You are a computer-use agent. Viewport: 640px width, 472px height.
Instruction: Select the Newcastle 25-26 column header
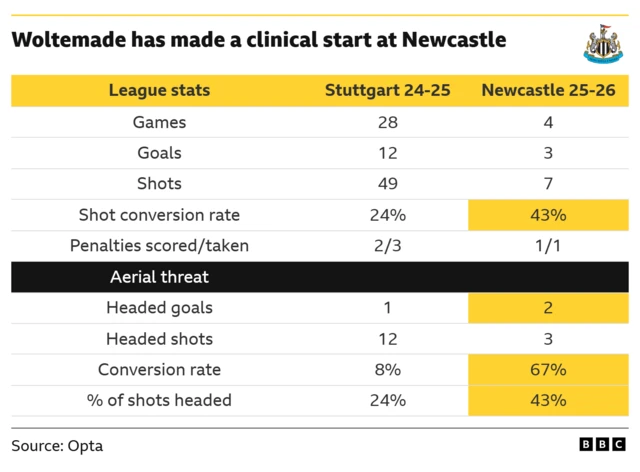[548, 91]
